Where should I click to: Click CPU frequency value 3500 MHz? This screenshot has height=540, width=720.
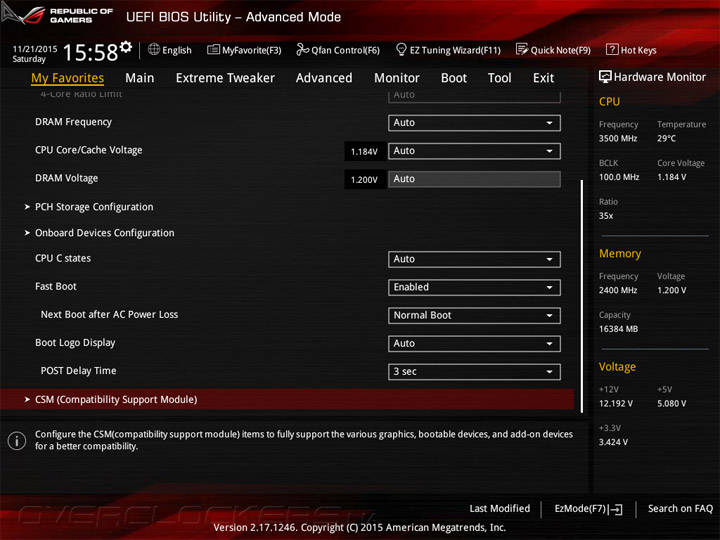tap(618, 138)
